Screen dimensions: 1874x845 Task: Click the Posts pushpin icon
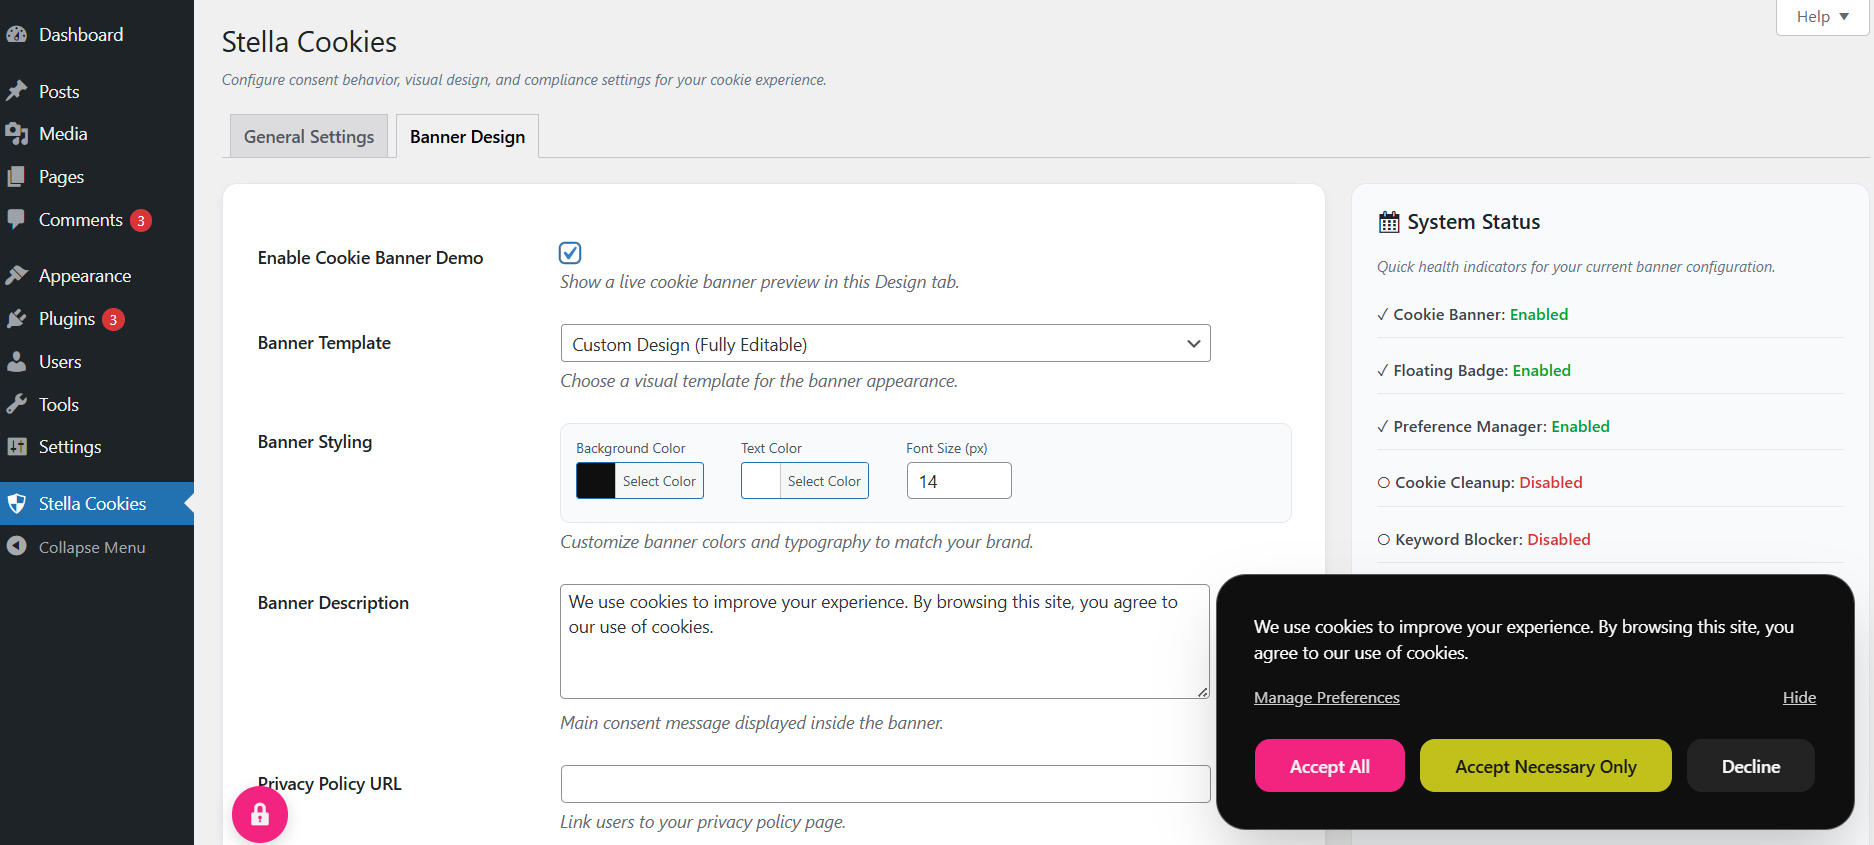pos(16,91)
